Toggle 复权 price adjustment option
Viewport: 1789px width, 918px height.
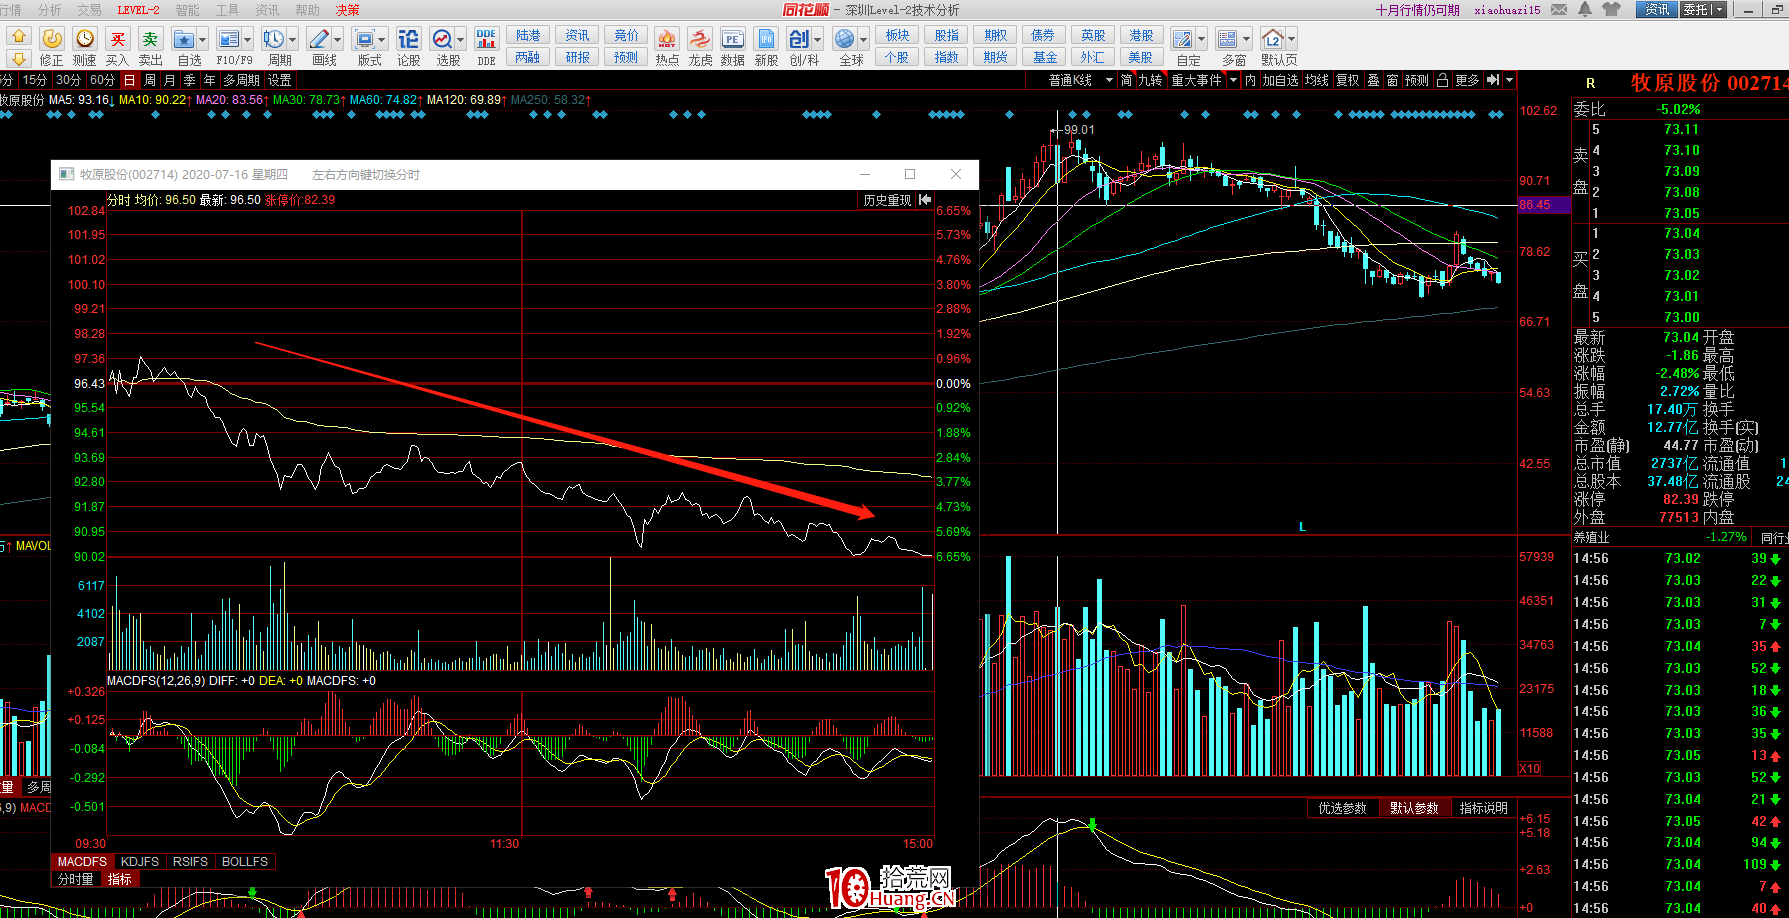pyautogui.click(x=1347, y=80)
